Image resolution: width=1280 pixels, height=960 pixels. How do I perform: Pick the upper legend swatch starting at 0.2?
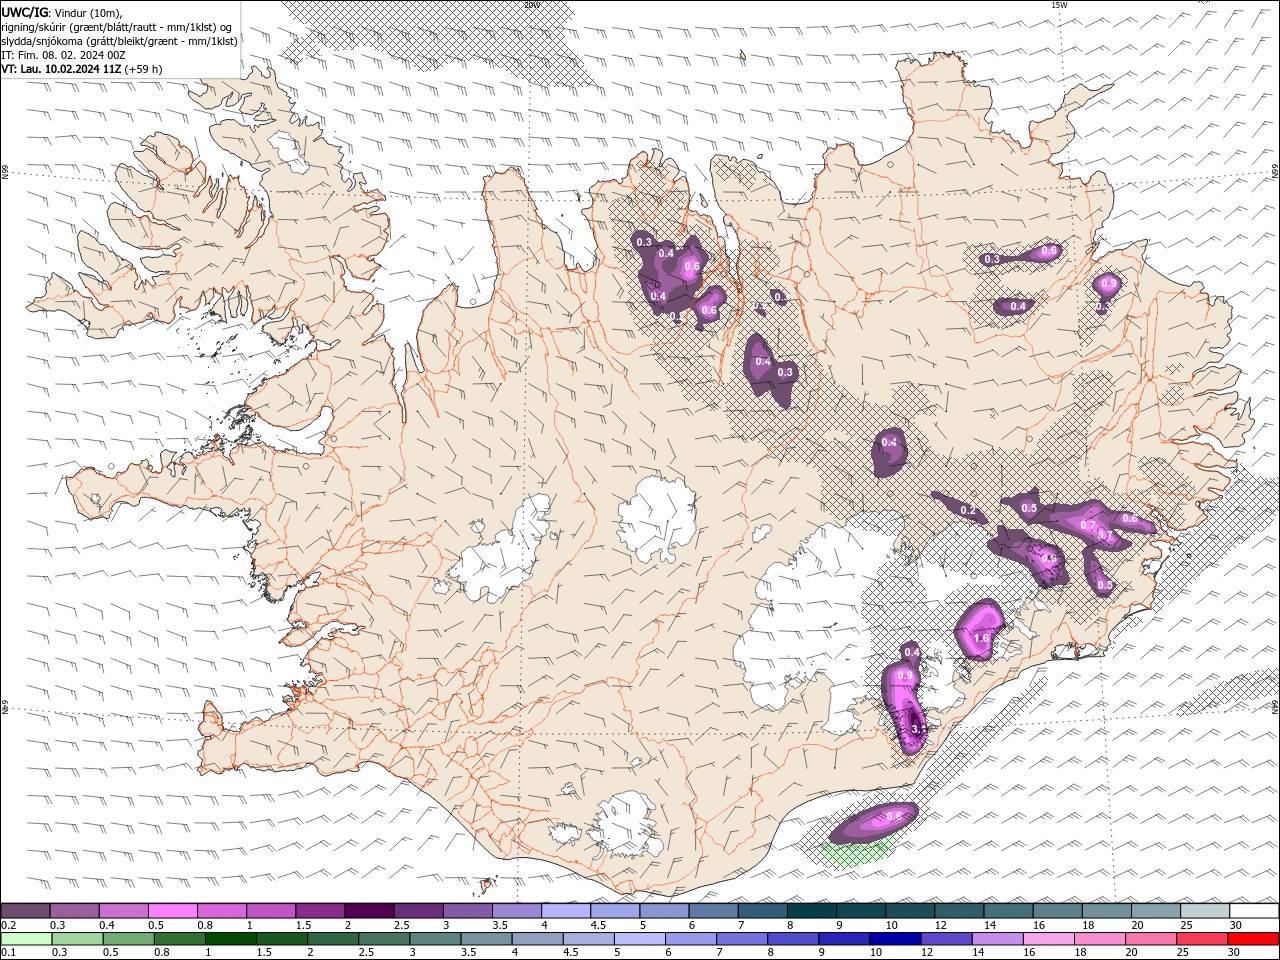coord(25,911)
